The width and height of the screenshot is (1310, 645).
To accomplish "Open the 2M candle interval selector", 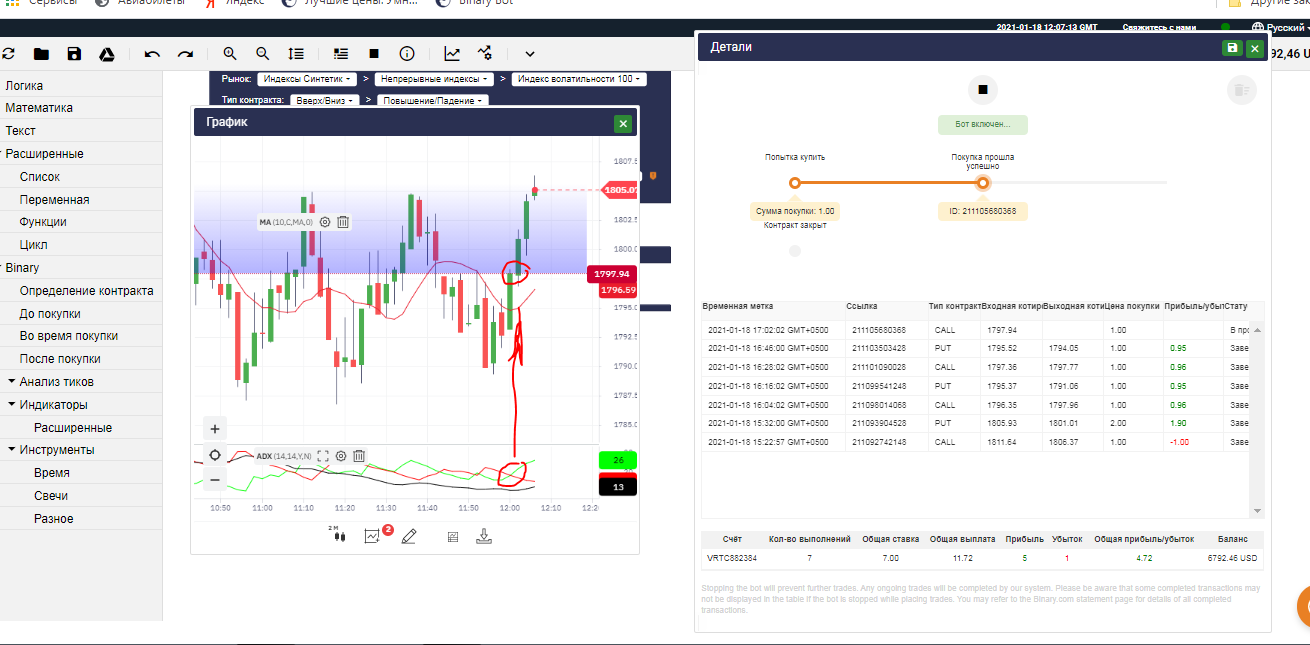I will (x=339, y=534).
